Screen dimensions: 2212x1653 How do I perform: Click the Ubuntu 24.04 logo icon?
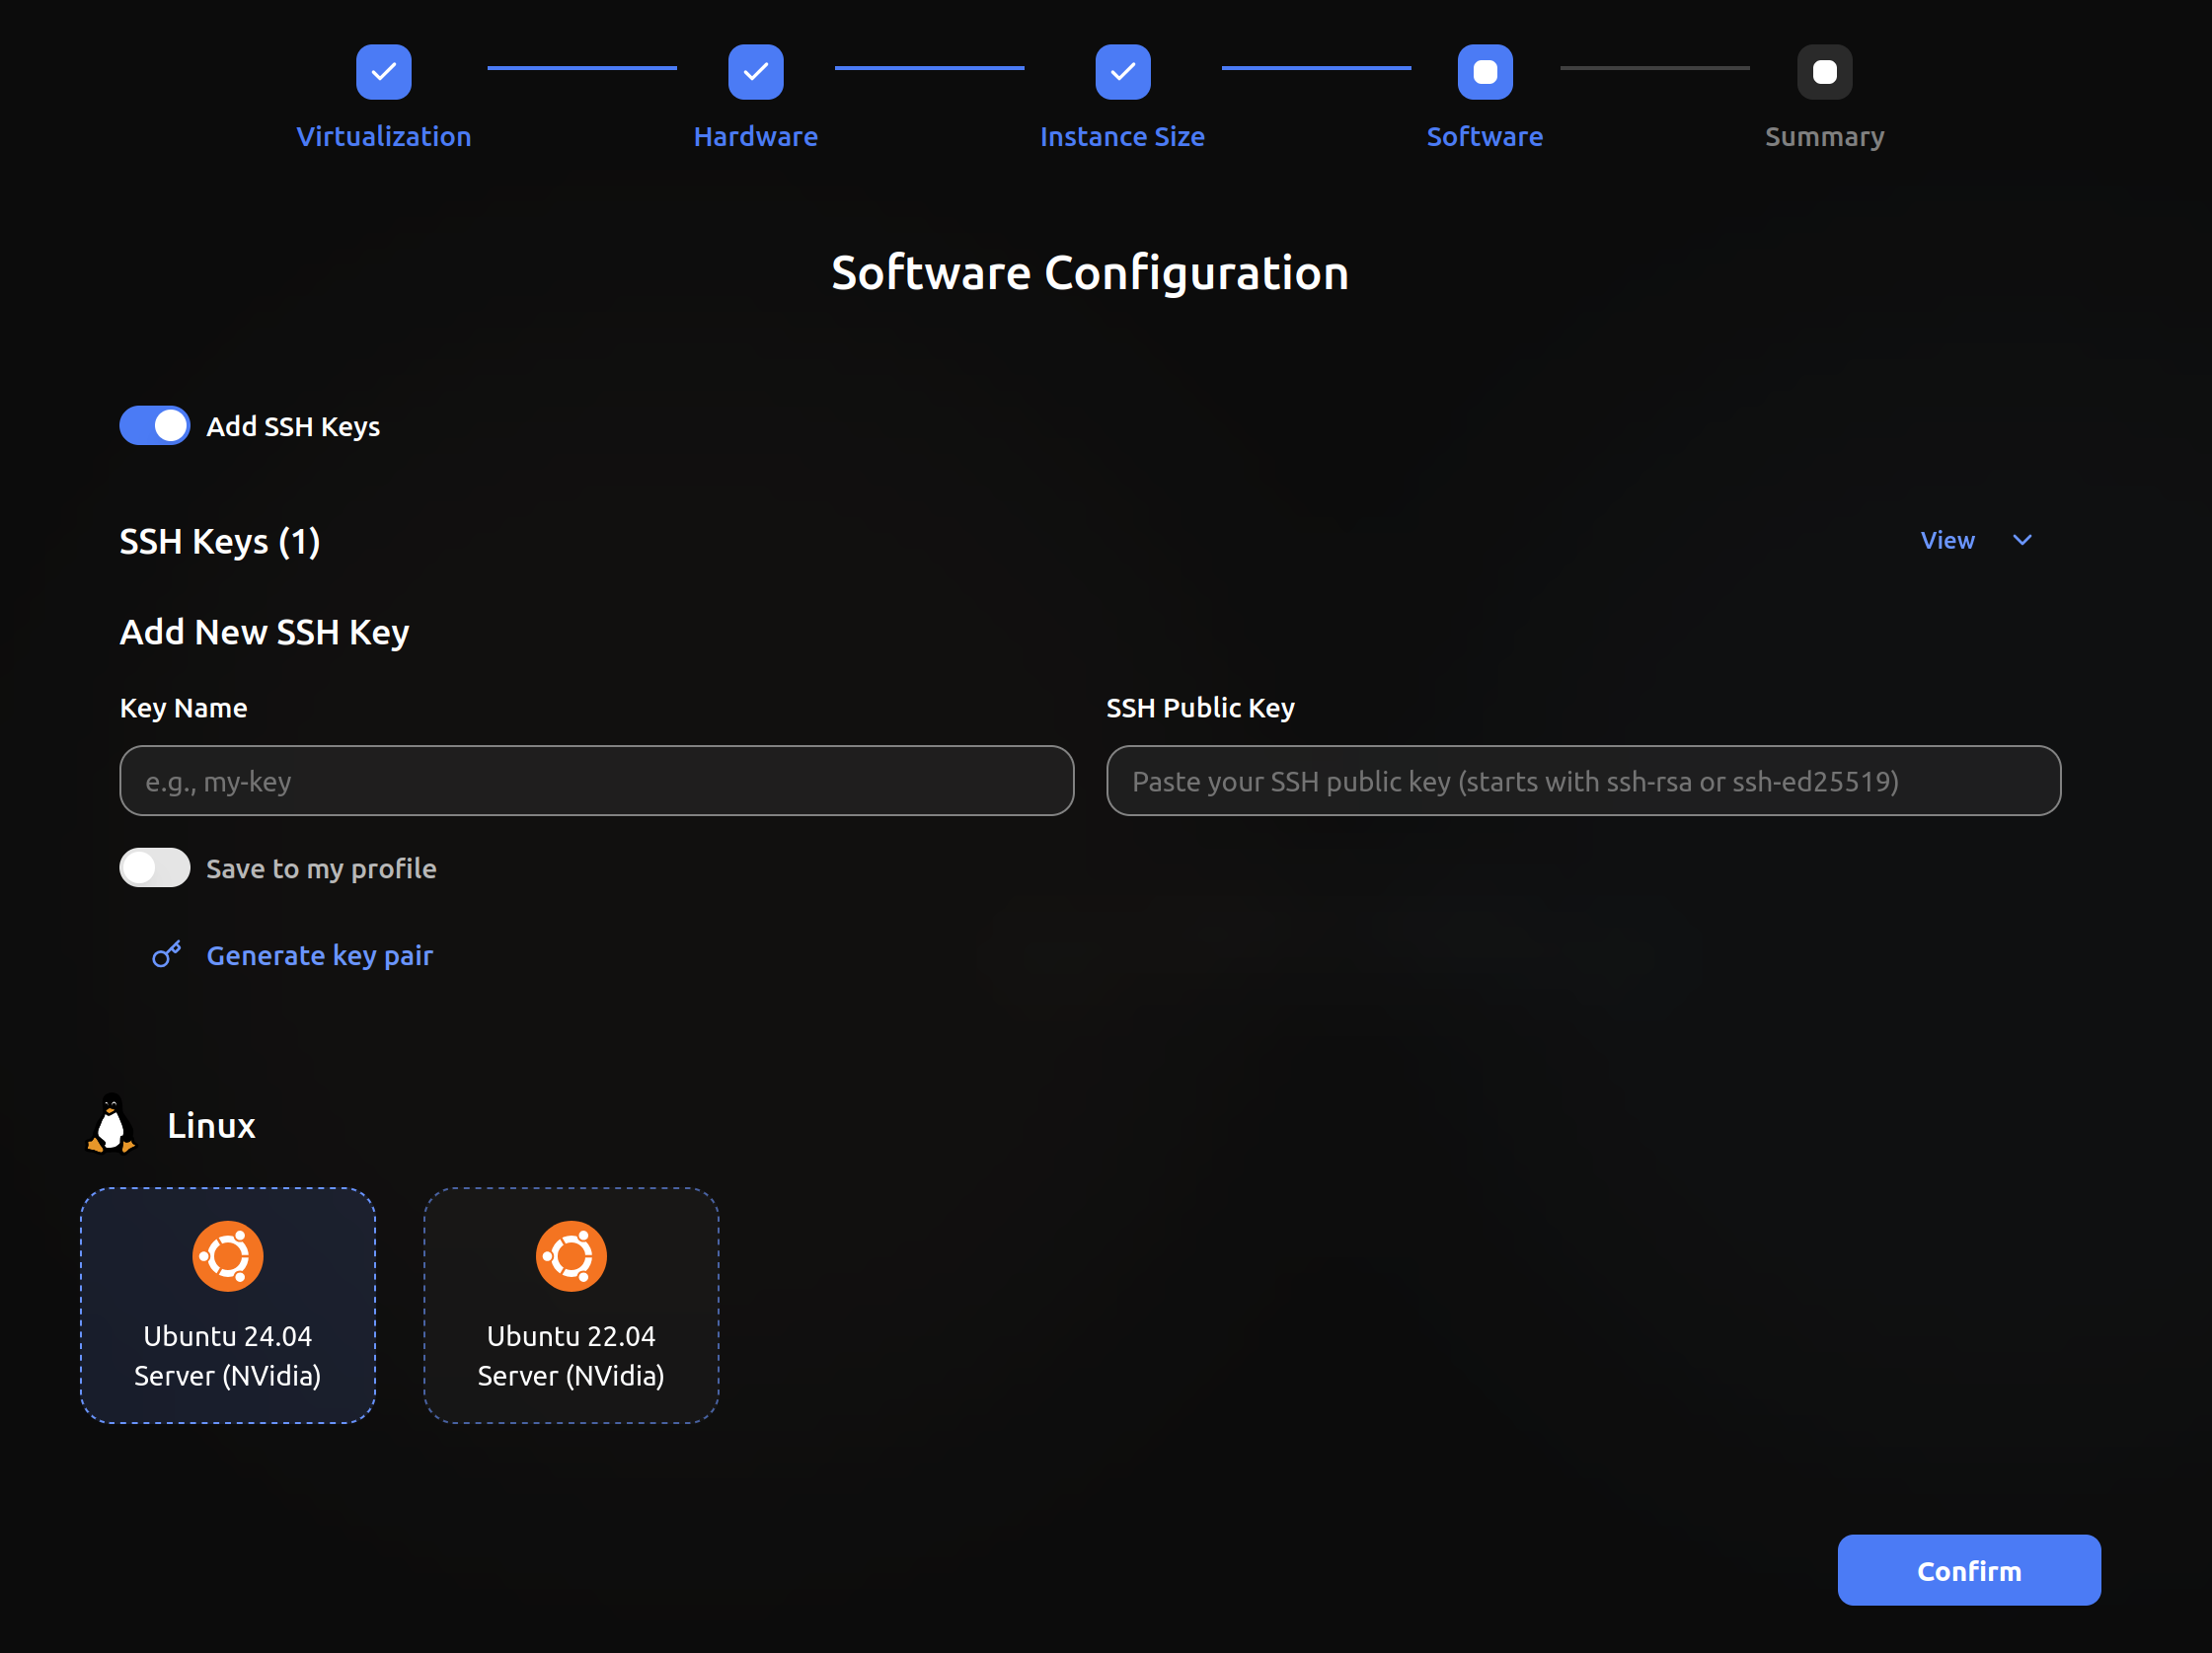tap(227, 1255)
